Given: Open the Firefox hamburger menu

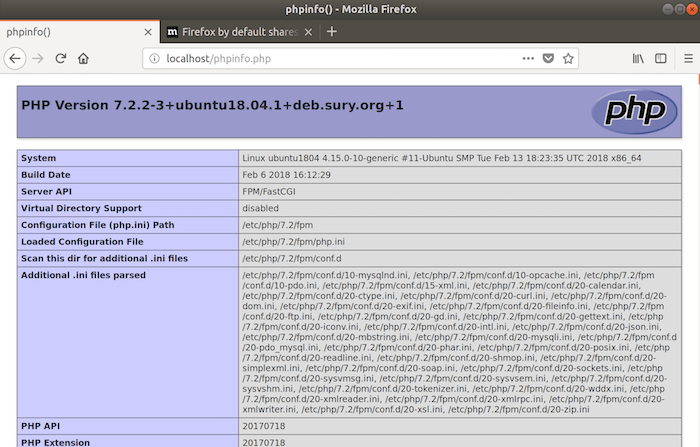Looking at the screenshot, I should point(688,58).
